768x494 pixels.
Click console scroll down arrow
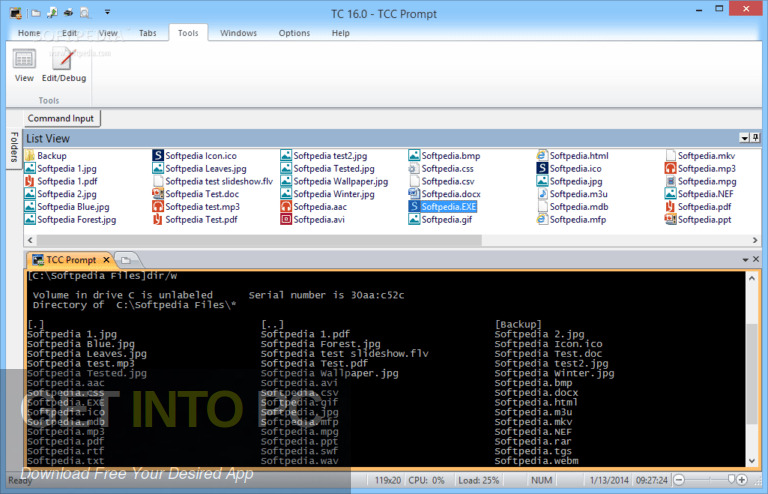pyautogui.click(x=752, y=461)
